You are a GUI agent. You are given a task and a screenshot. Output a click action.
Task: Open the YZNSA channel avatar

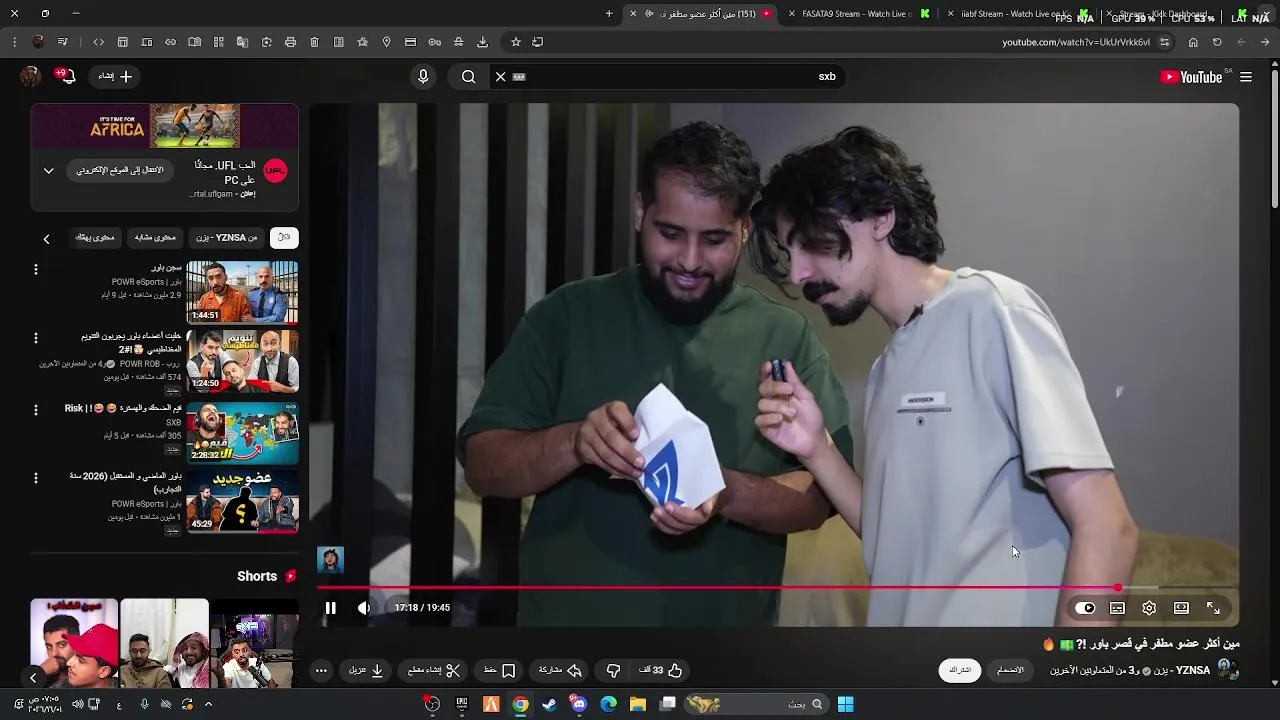tap(1228, 670)
